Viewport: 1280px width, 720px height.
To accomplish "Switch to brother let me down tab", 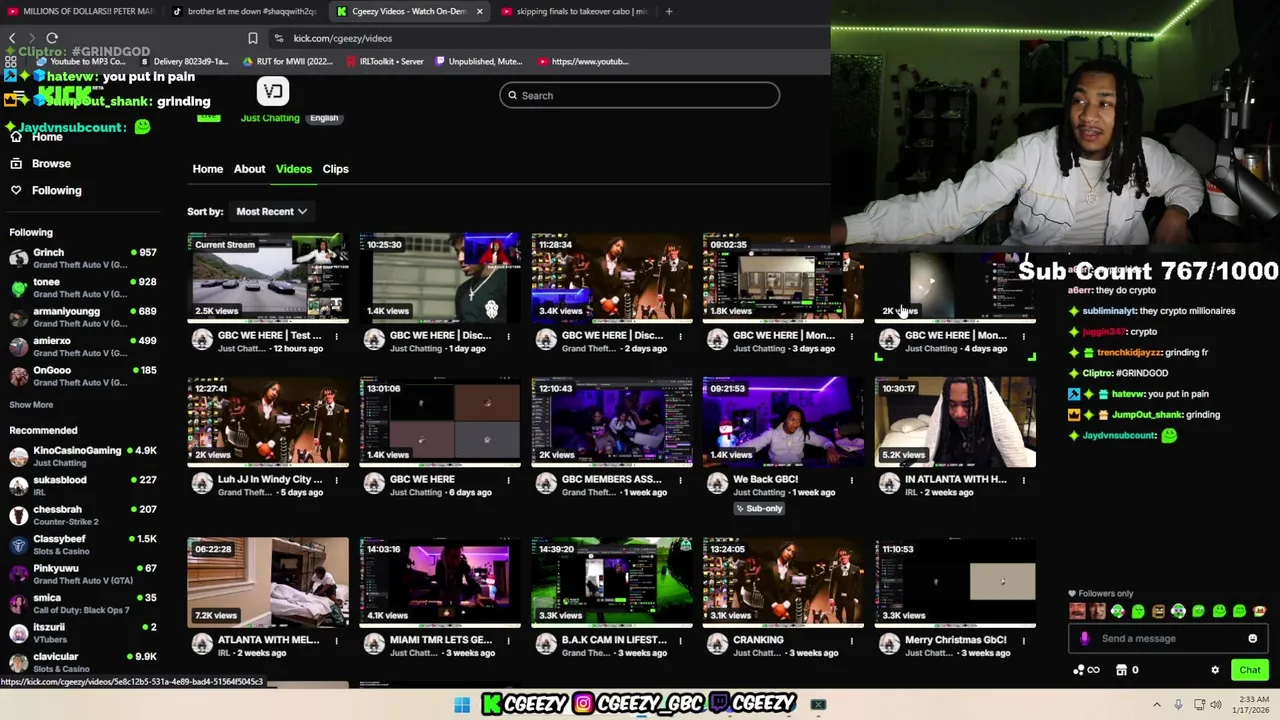I will (245, 11).
